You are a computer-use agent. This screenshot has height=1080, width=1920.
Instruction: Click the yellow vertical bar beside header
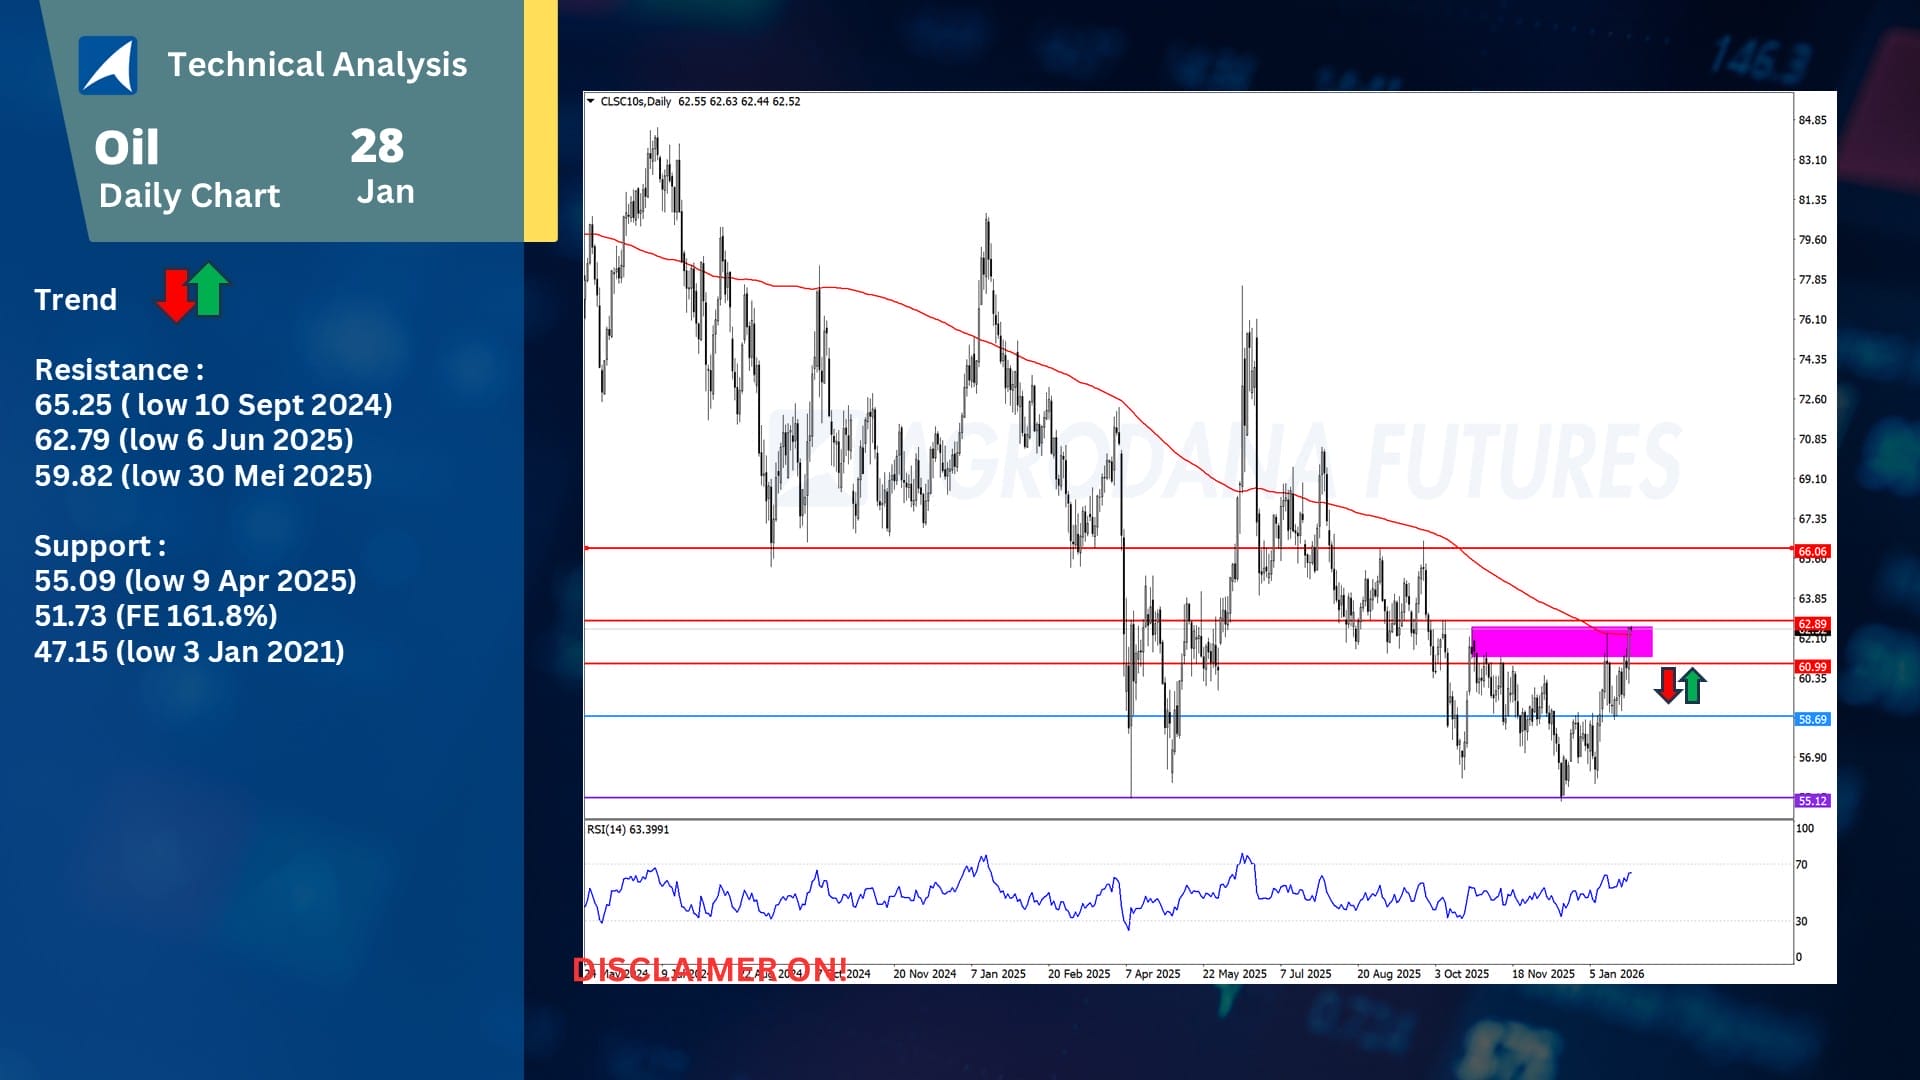(x=541, y=120)
